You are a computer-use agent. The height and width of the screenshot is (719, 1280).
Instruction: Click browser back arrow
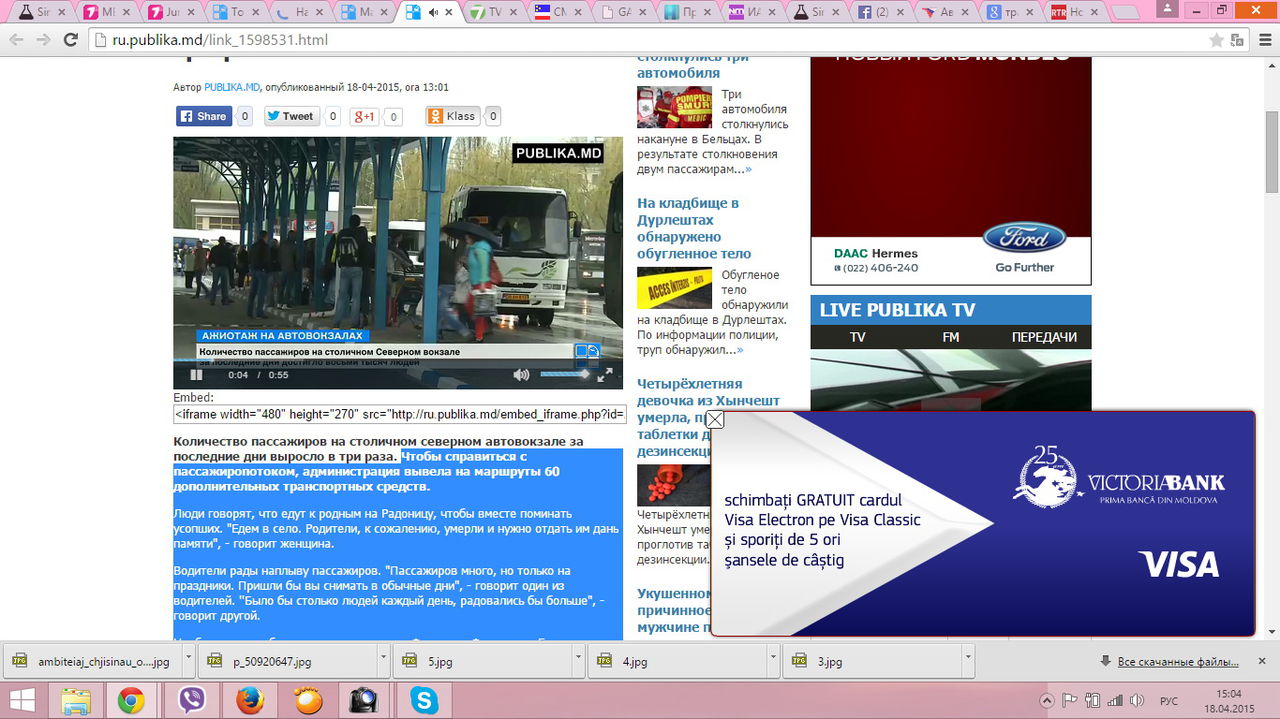(16, 40)
